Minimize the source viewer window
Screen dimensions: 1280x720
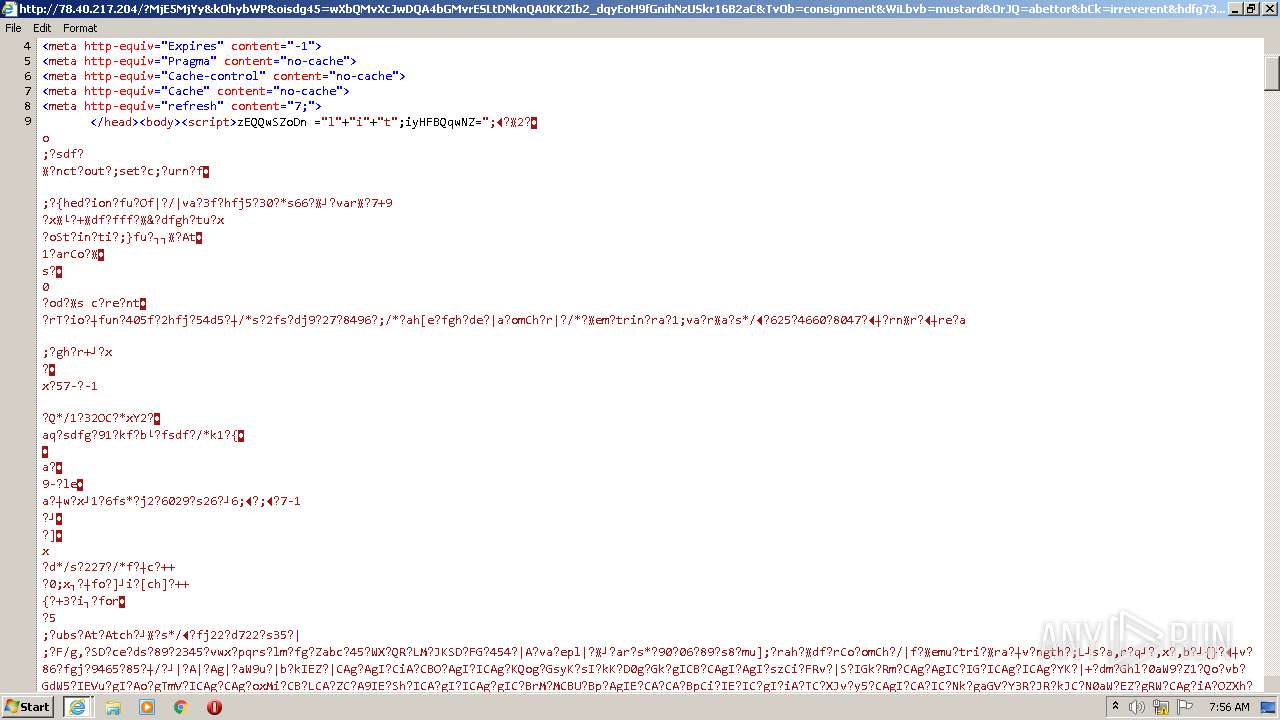[x=1235, y=9]
